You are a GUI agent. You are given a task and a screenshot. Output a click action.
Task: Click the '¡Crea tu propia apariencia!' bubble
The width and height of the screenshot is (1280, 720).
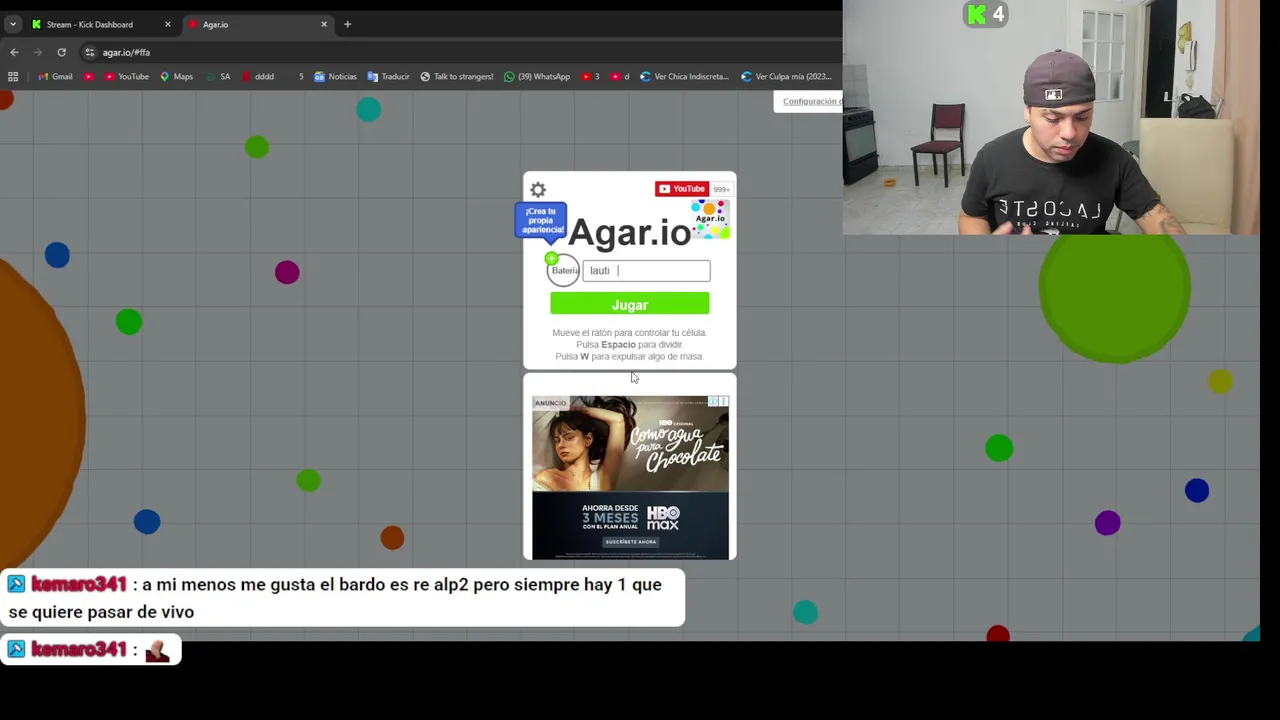pyautogui.click(x=541, y=220)
